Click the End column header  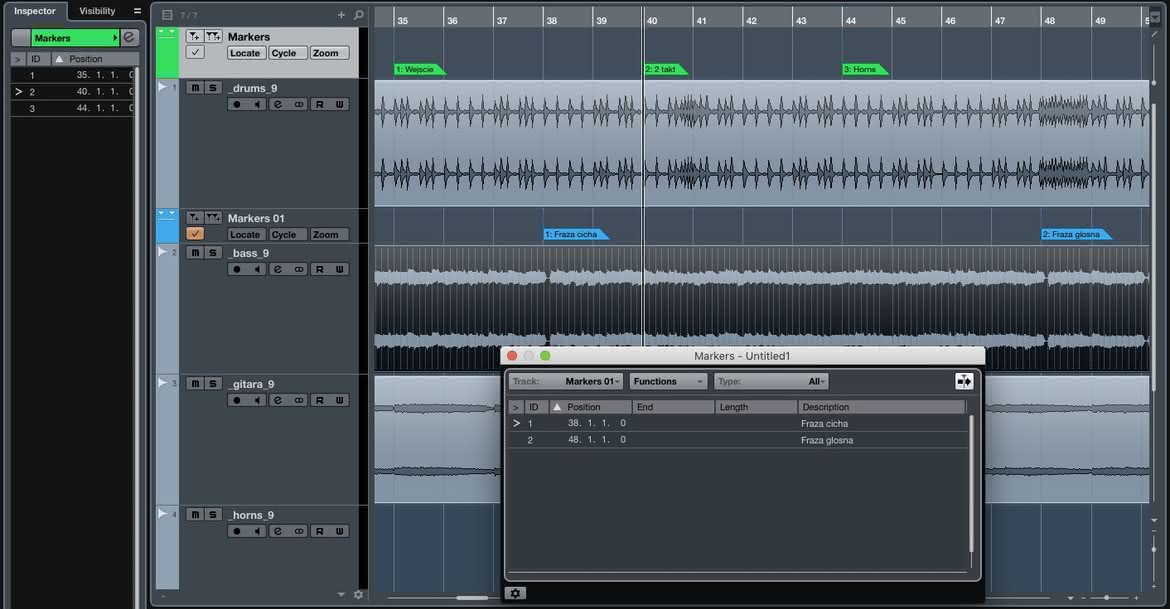point(673,407)
